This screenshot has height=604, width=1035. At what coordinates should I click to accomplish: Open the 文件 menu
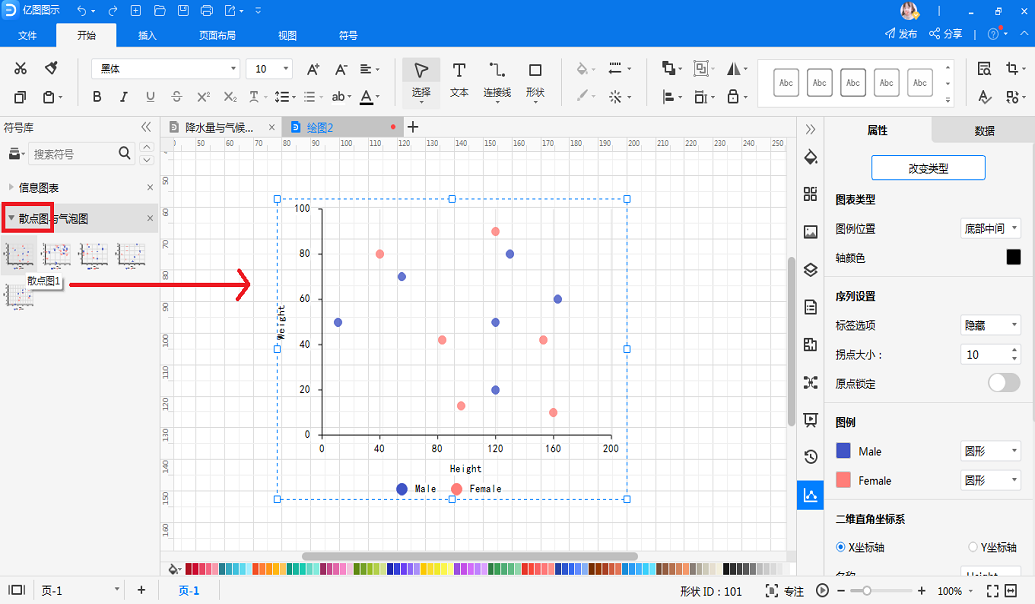27,35
